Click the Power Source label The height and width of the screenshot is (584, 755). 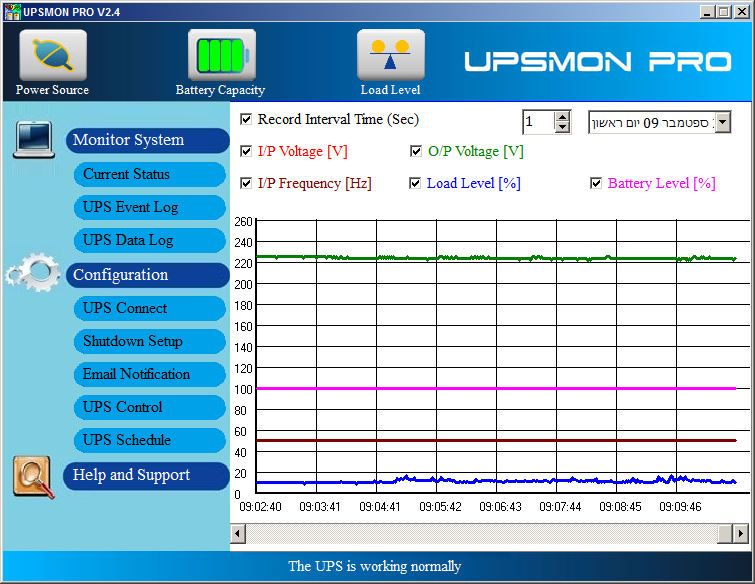tap(52, 90)
